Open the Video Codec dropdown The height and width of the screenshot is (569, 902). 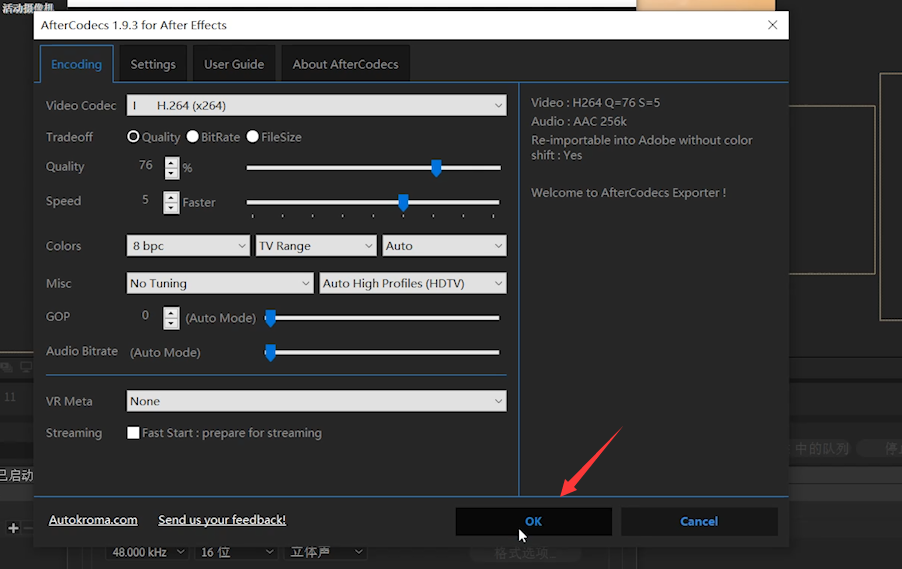point(316,105)
